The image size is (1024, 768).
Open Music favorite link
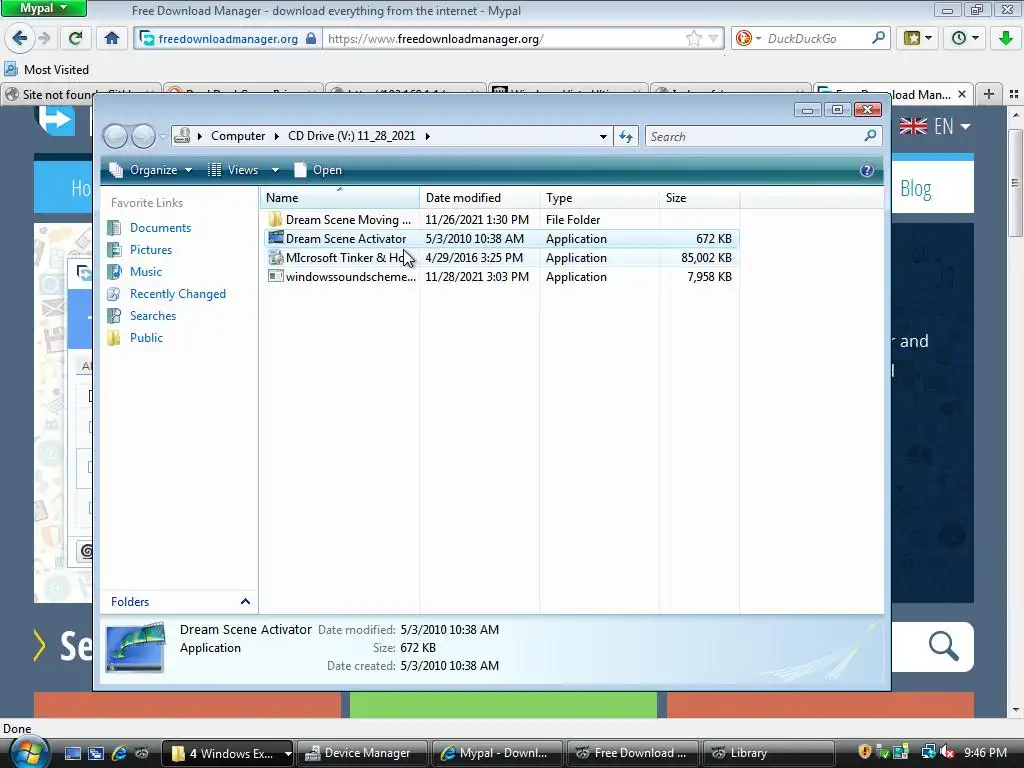pyautogui.click(x=146, y=272)
